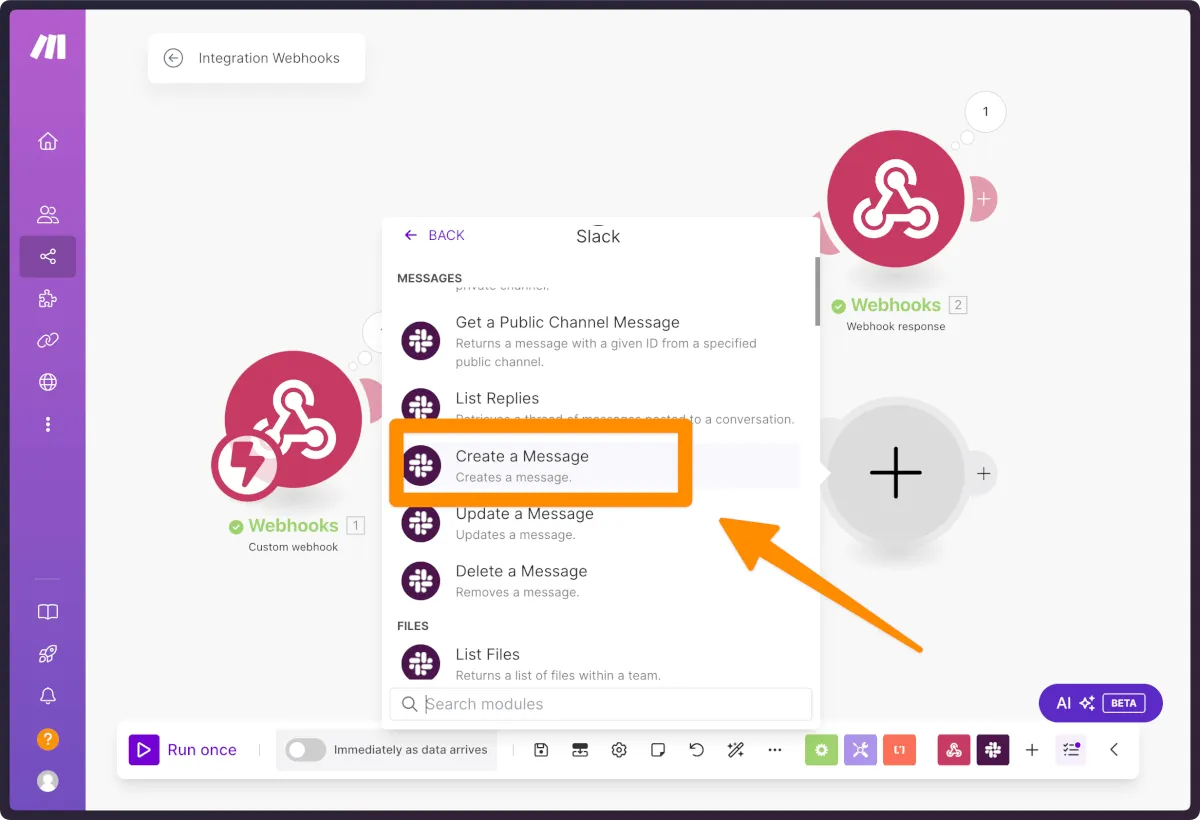Screen dimensions: 1200x820
Task: Open the Slack favorite in toolbar
Action: (993, 750)
